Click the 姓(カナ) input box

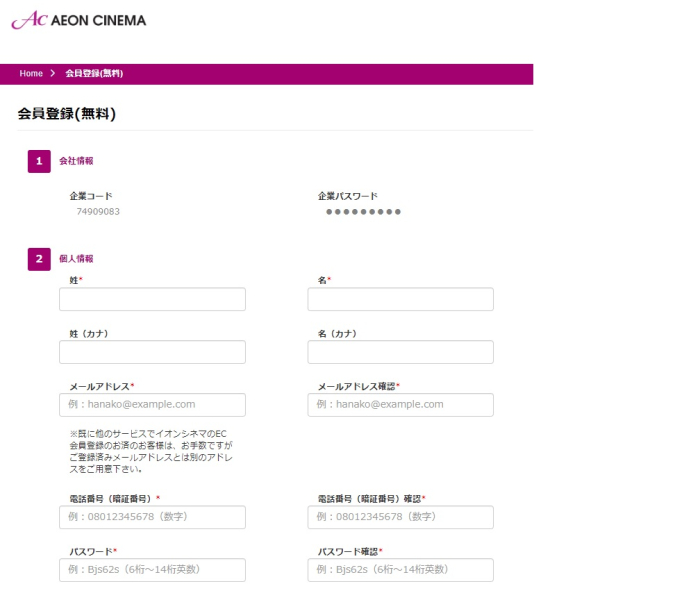click(x=152, y=352)
